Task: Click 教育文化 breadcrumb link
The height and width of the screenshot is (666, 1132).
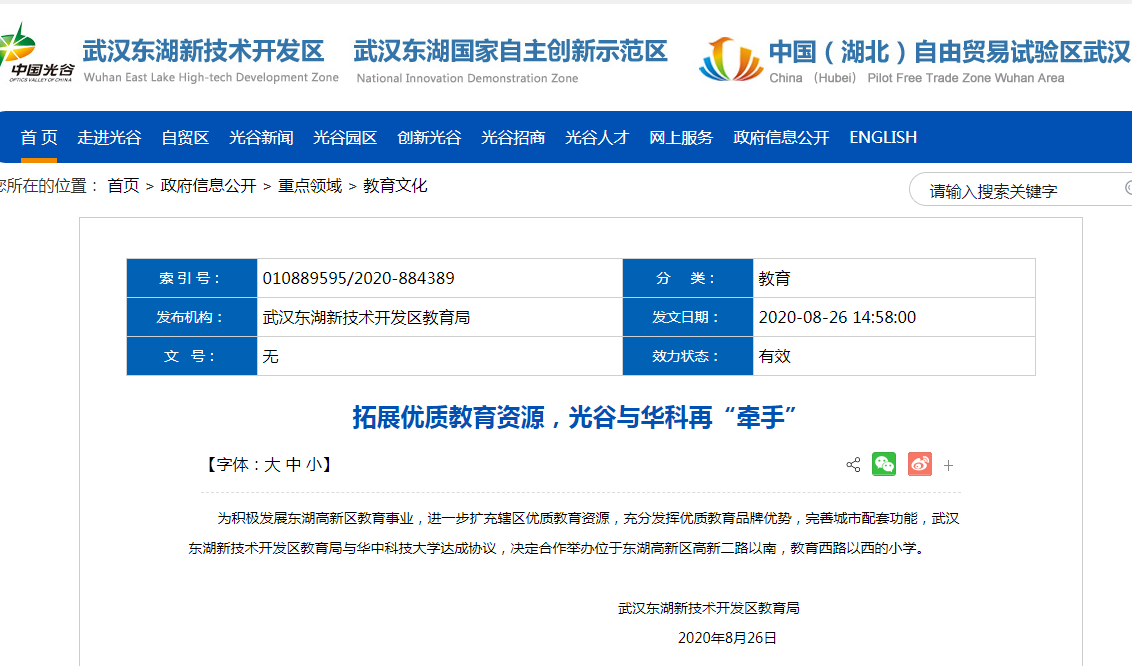Action: tap(395, 186)
